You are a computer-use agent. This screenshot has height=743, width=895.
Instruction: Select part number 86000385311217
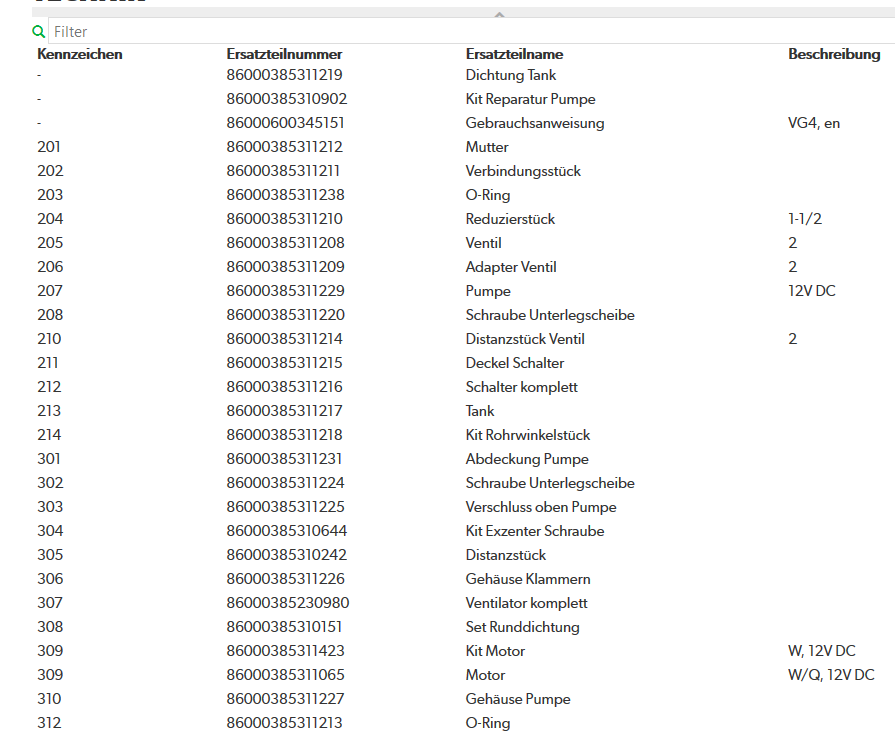click(284, 410)
